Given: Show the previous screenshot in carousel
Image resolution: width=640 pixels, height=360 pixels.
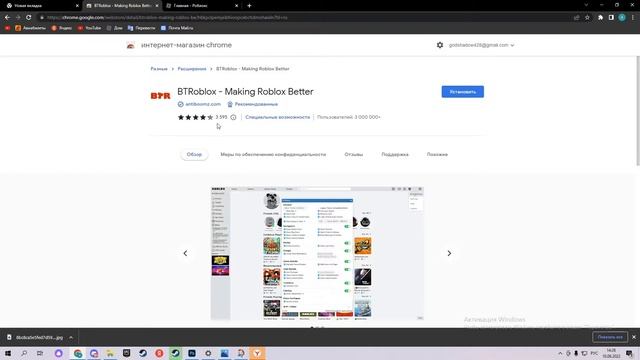Looking at the screenshot, I should pos(185,253).
